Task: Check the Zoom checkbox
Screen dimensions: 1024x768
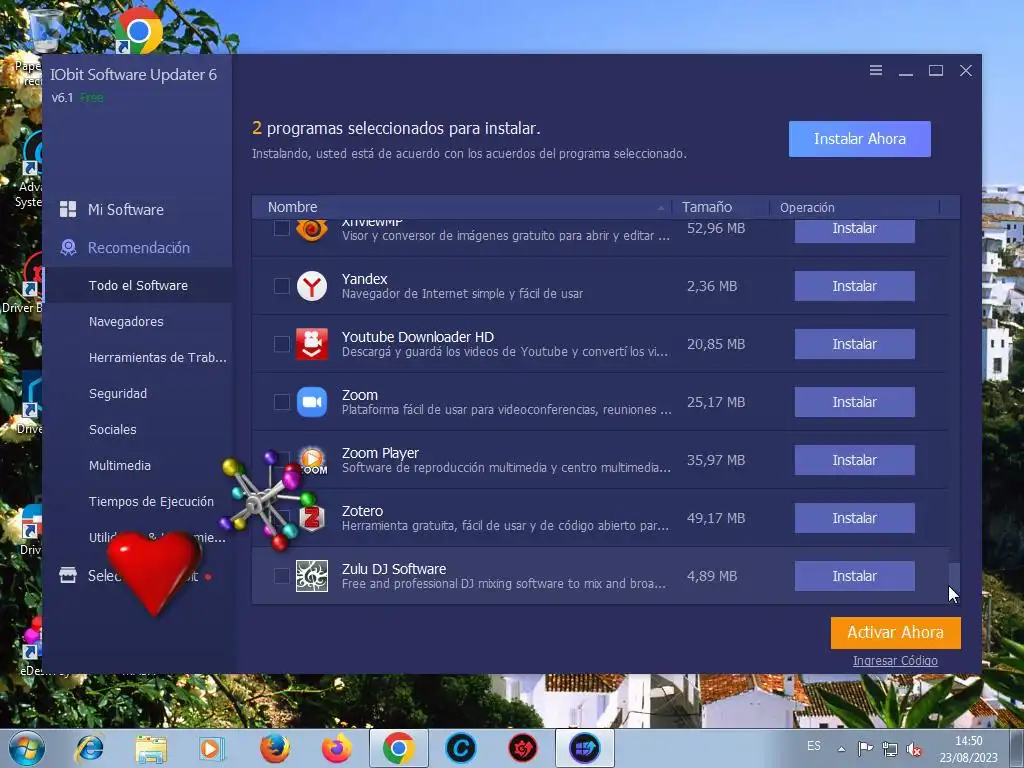Action: pyautogui.click(x=281, y=402)
